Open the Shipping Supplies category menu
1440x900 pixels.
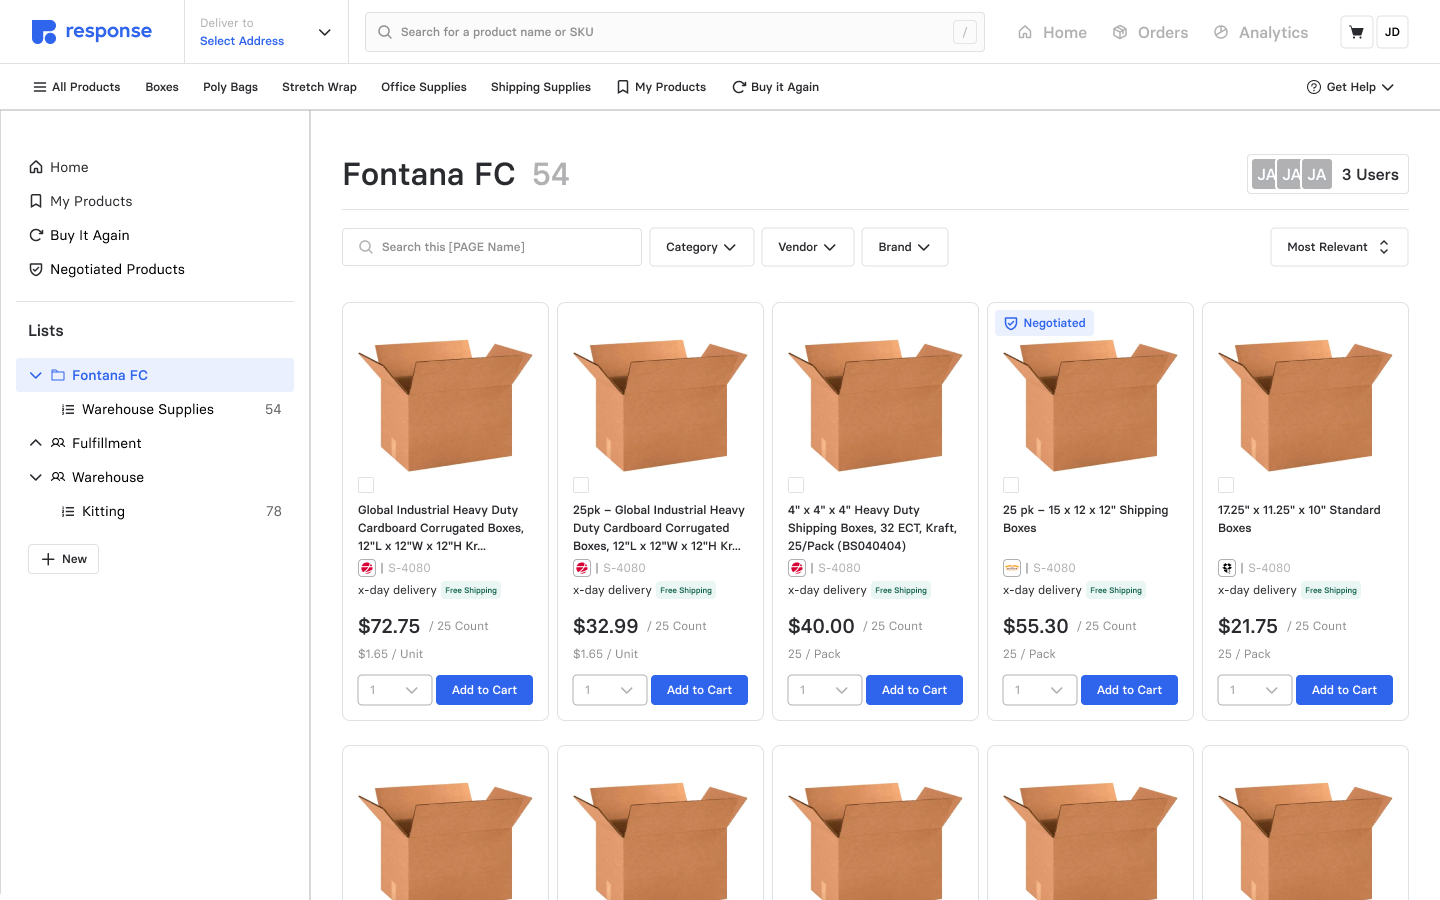point(541,87)
